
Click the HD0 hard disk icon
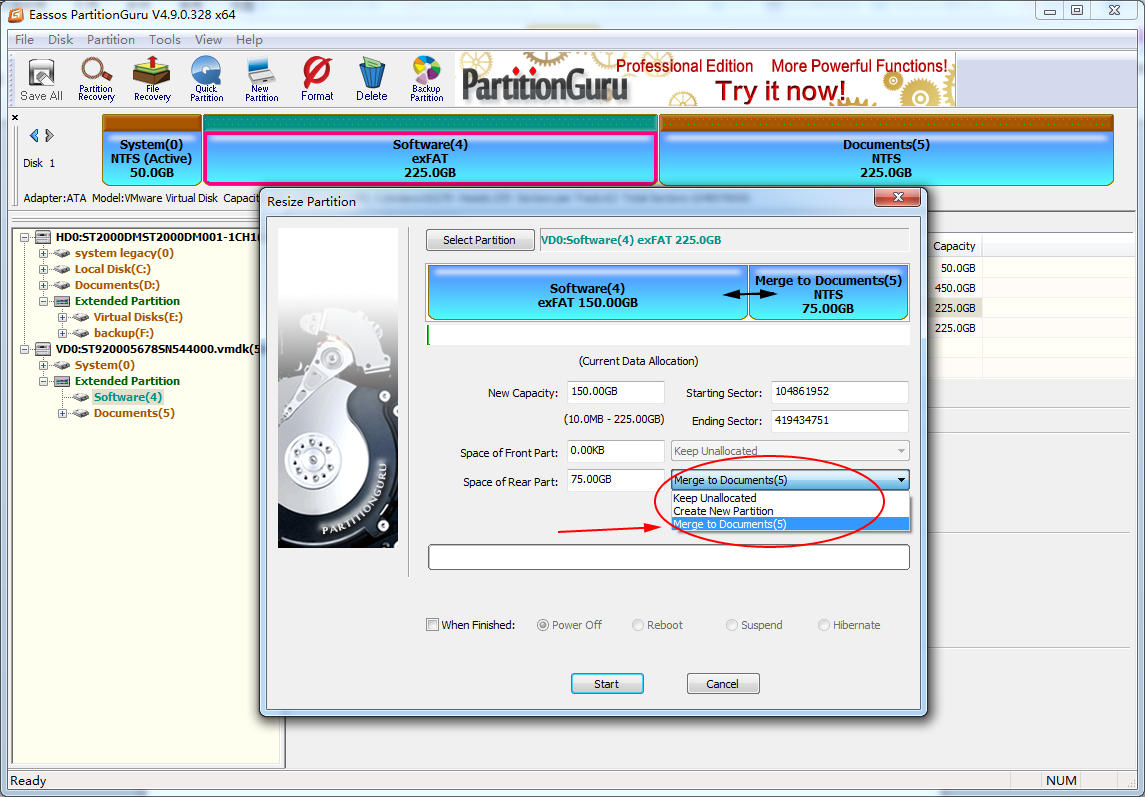[x=44, y=237]
